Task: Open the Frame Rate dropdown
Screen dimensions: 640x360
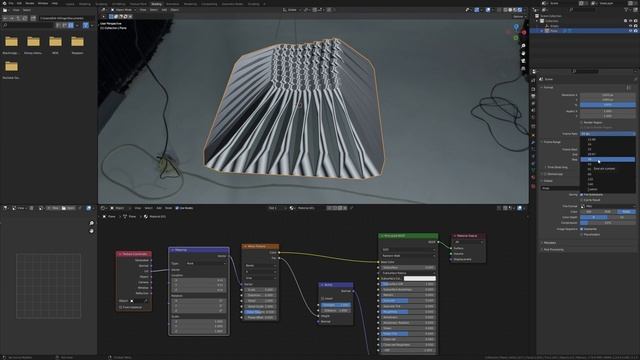Action: click(x=607, y=133)
